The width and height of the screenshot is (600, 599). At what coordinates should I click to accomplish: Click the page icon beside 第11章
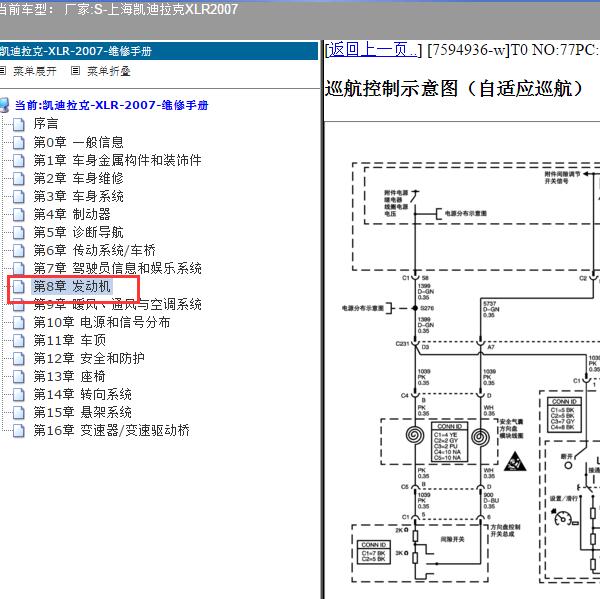click(x=18, y=341)
